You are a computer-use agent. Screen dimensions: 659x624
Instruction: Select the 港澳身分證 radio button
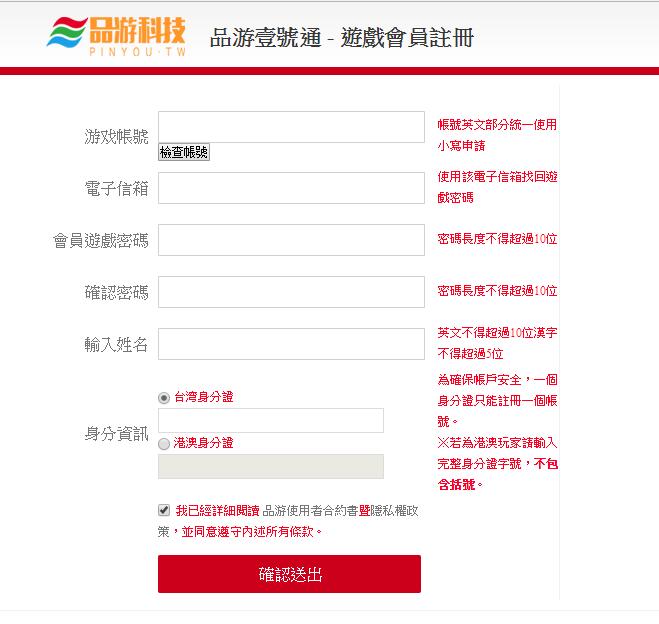pyautogui.click(x=164, y=444)
